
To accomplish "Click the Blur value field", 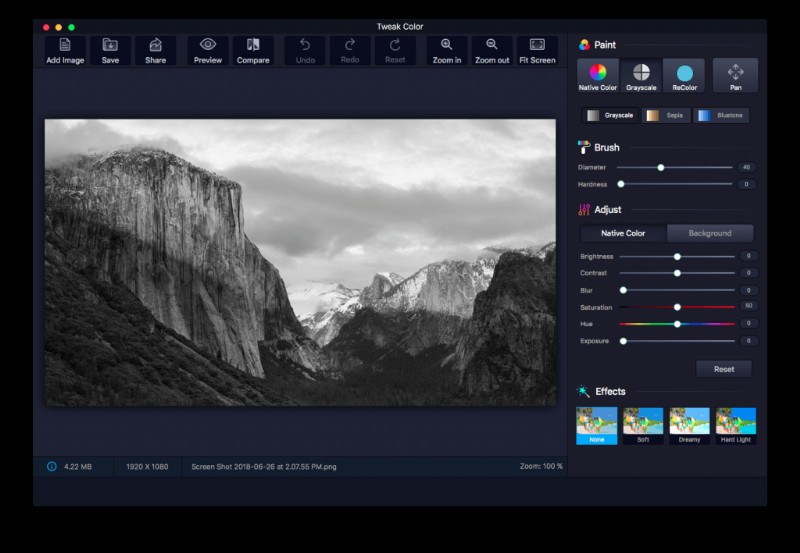I will pyautogui.click(x=748, y=290).
